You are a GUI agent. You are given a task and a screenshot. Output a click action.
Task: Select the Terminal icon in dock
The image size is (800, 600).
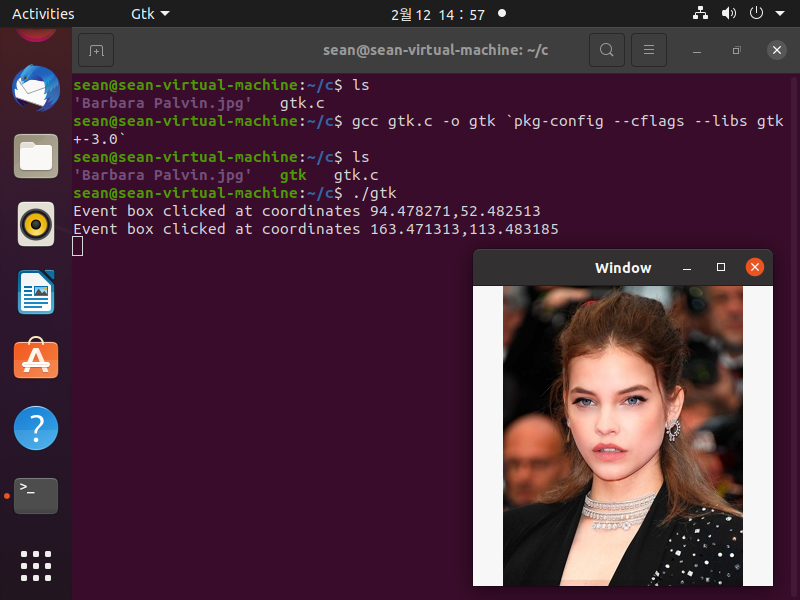(36, 496)
